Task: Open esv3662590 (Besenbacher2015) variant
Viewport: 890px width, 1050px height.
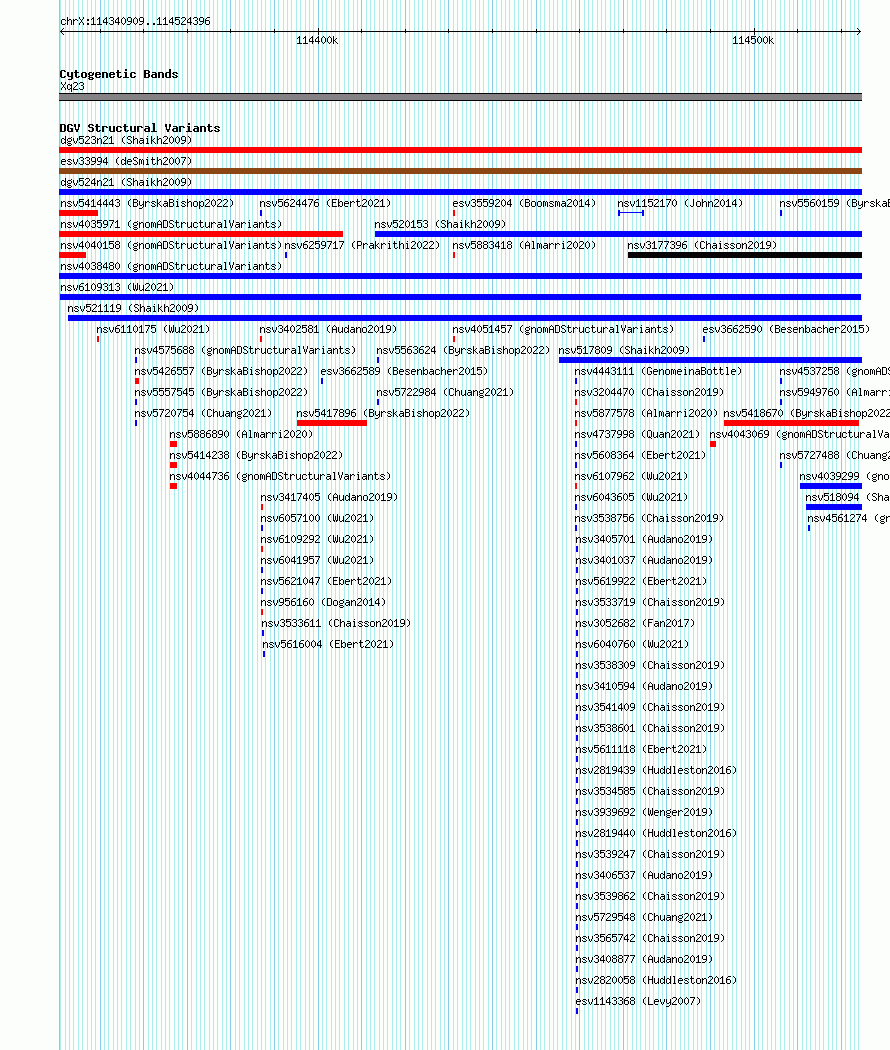Action: click(x=786, y=329)
